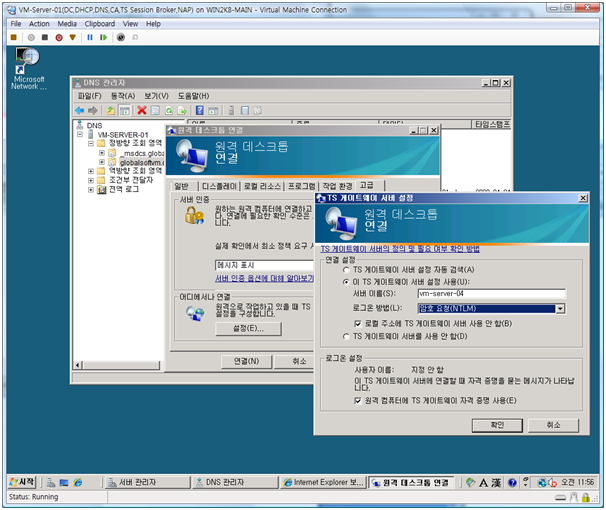Expand the 조건부 전달자 node
Image resolution: width=606 pixels, height=510 pixels.
tap(91, 180)
